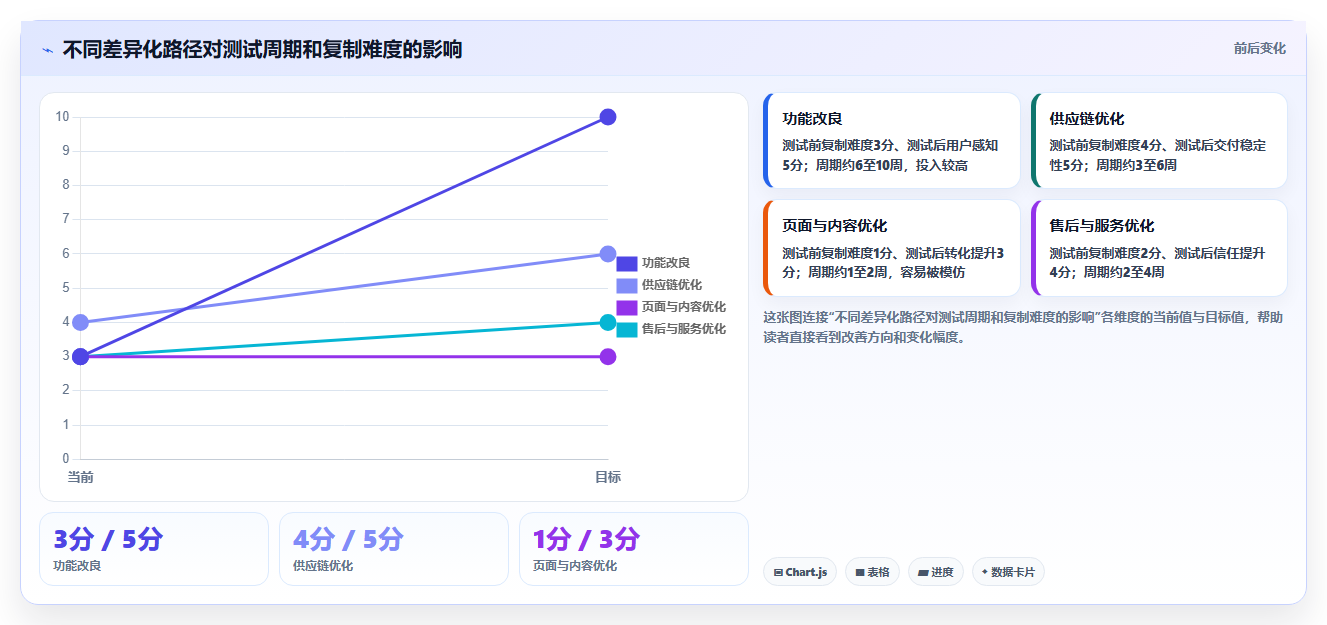Screen dimensions: 1327x625
Task: Open the 售后与服务优化 info card
Action: click(x=1159, y=248)
